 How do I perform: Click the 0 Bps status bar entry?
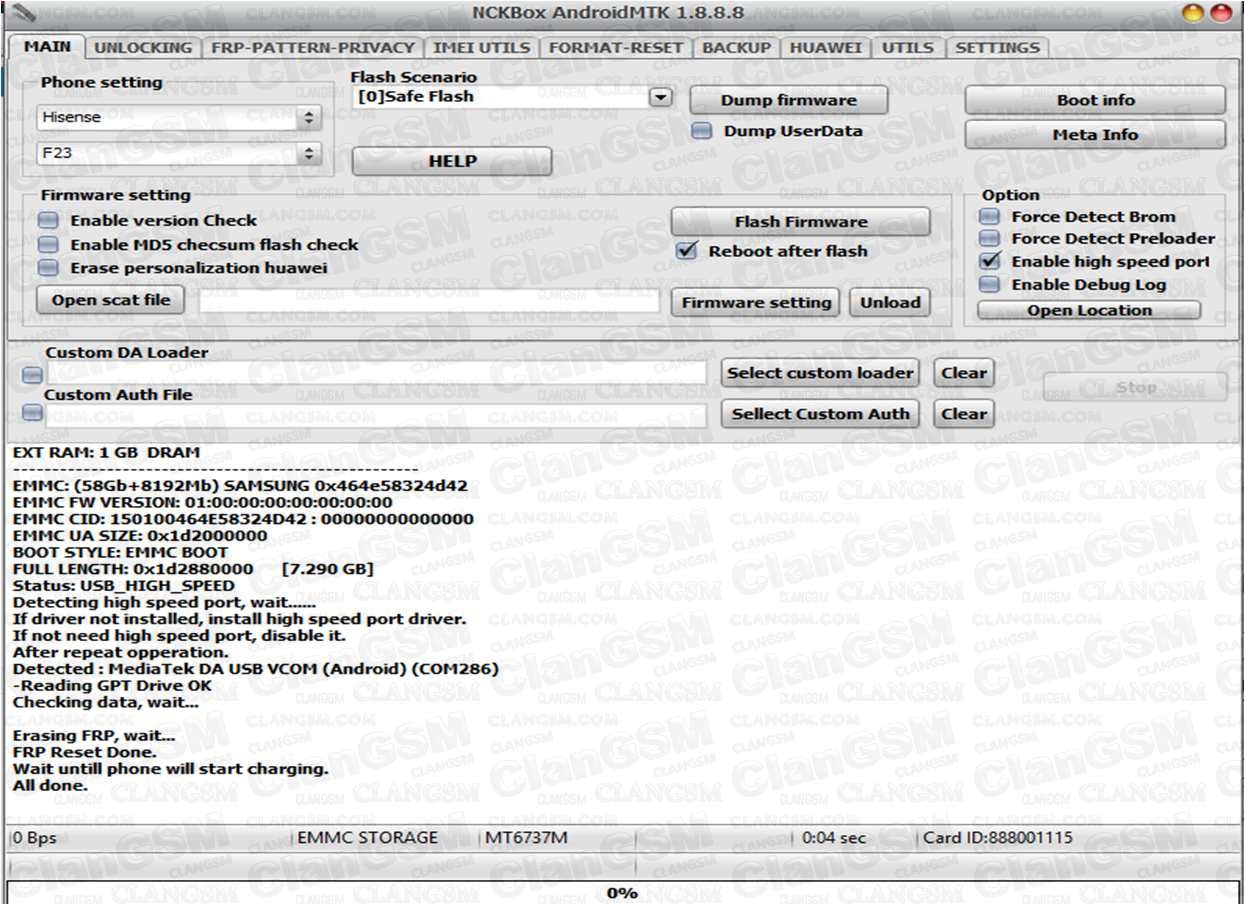point(34,838)
